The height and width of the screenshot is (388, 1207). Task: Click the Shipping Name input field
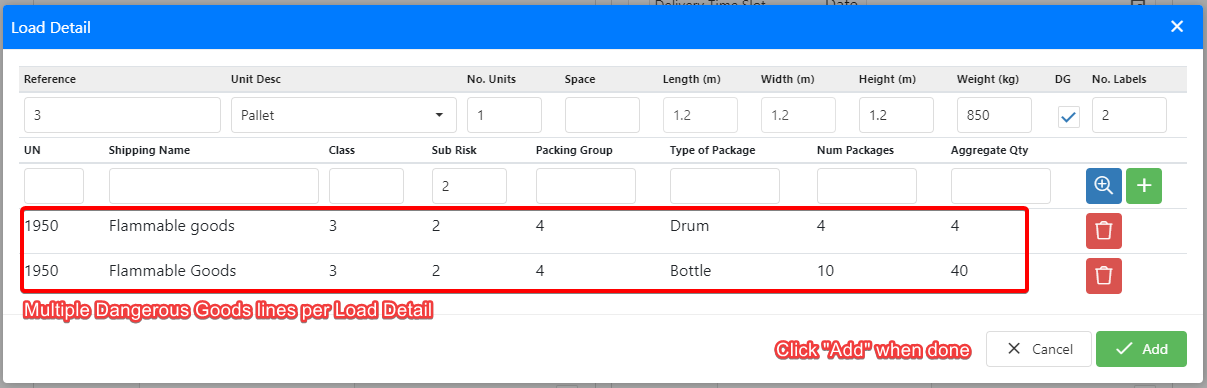pyautogui.click(x=214, y=186)
